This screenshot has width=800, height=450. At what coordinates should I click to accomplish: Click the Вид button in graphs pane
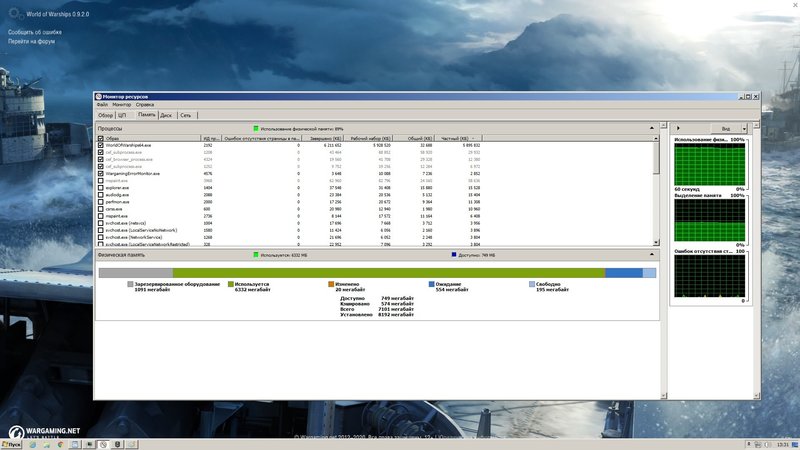pyautogui.click(x=726, y=129)
